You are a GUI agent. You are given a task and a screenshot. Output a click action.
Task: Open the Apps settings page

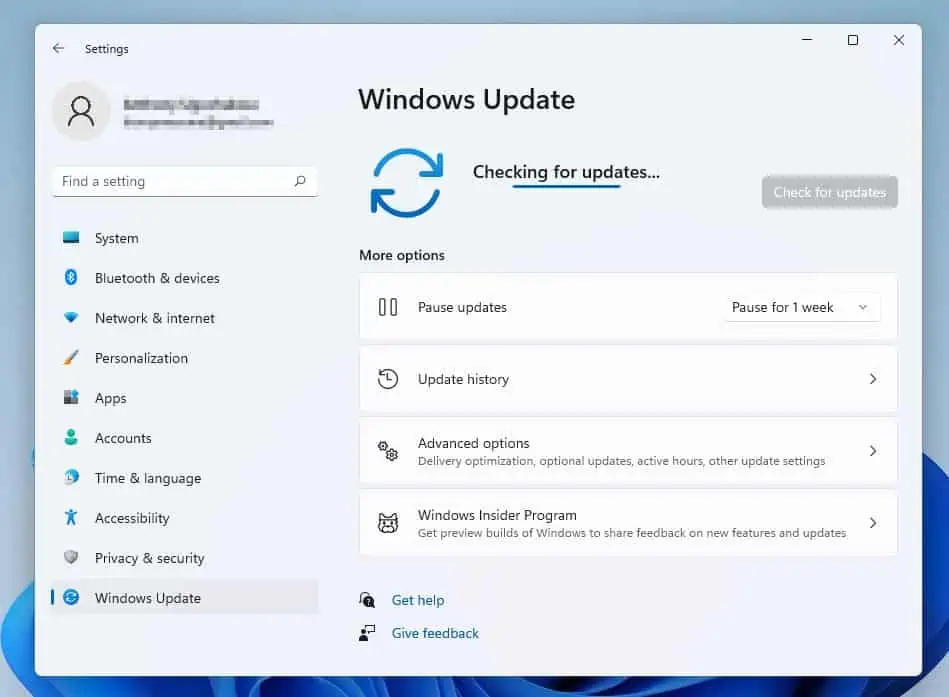pyautogui.click(x=185, y=398)
